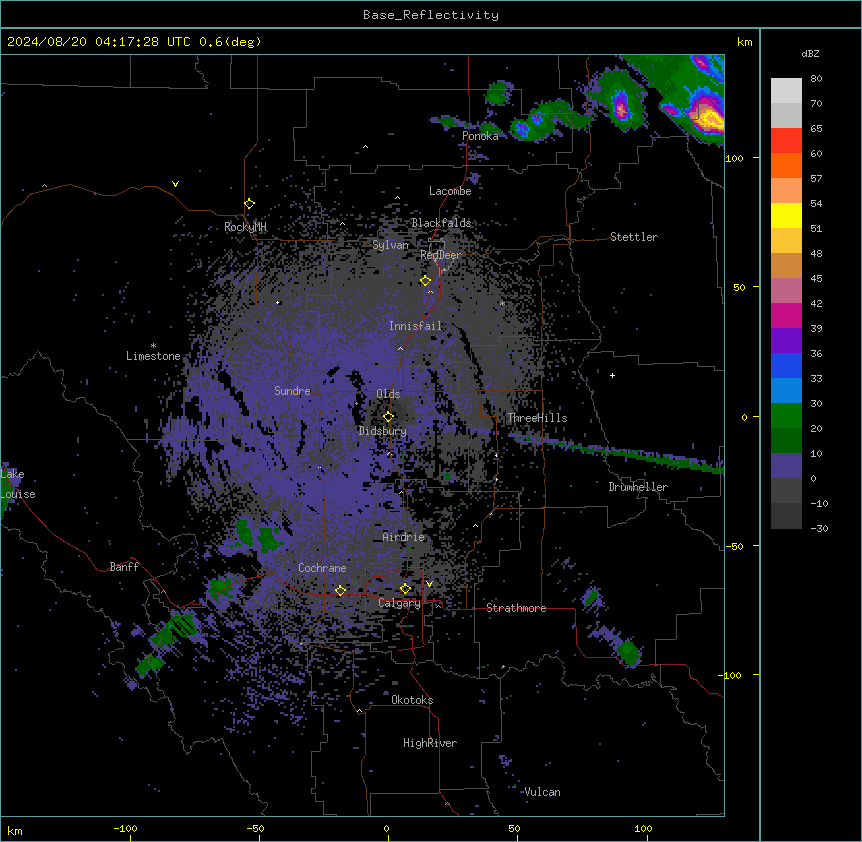Screen dimensions: 862x842
Task: Click the Blackfalds label
Action: 441,223
